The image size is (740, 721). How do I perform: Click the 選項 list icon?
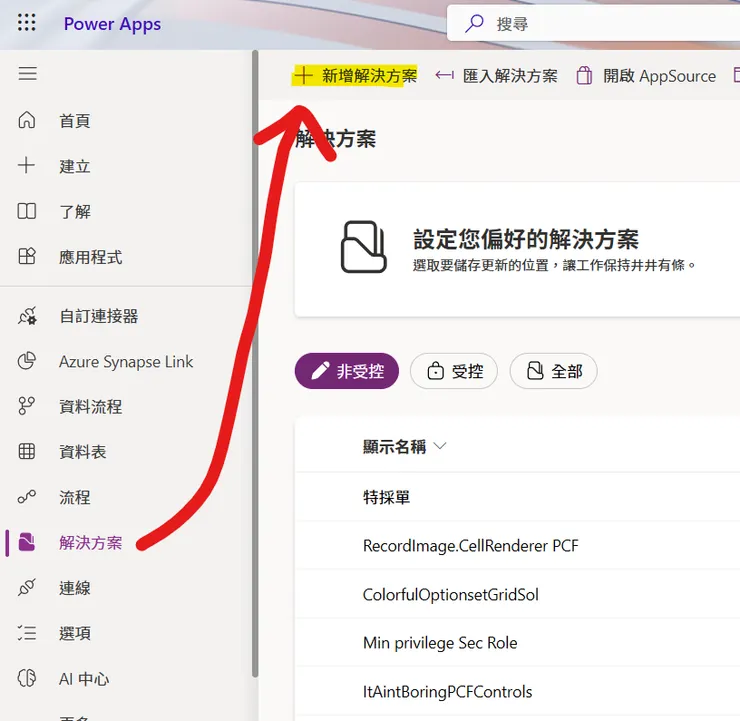pyautogui.click(x=26, y=633)
